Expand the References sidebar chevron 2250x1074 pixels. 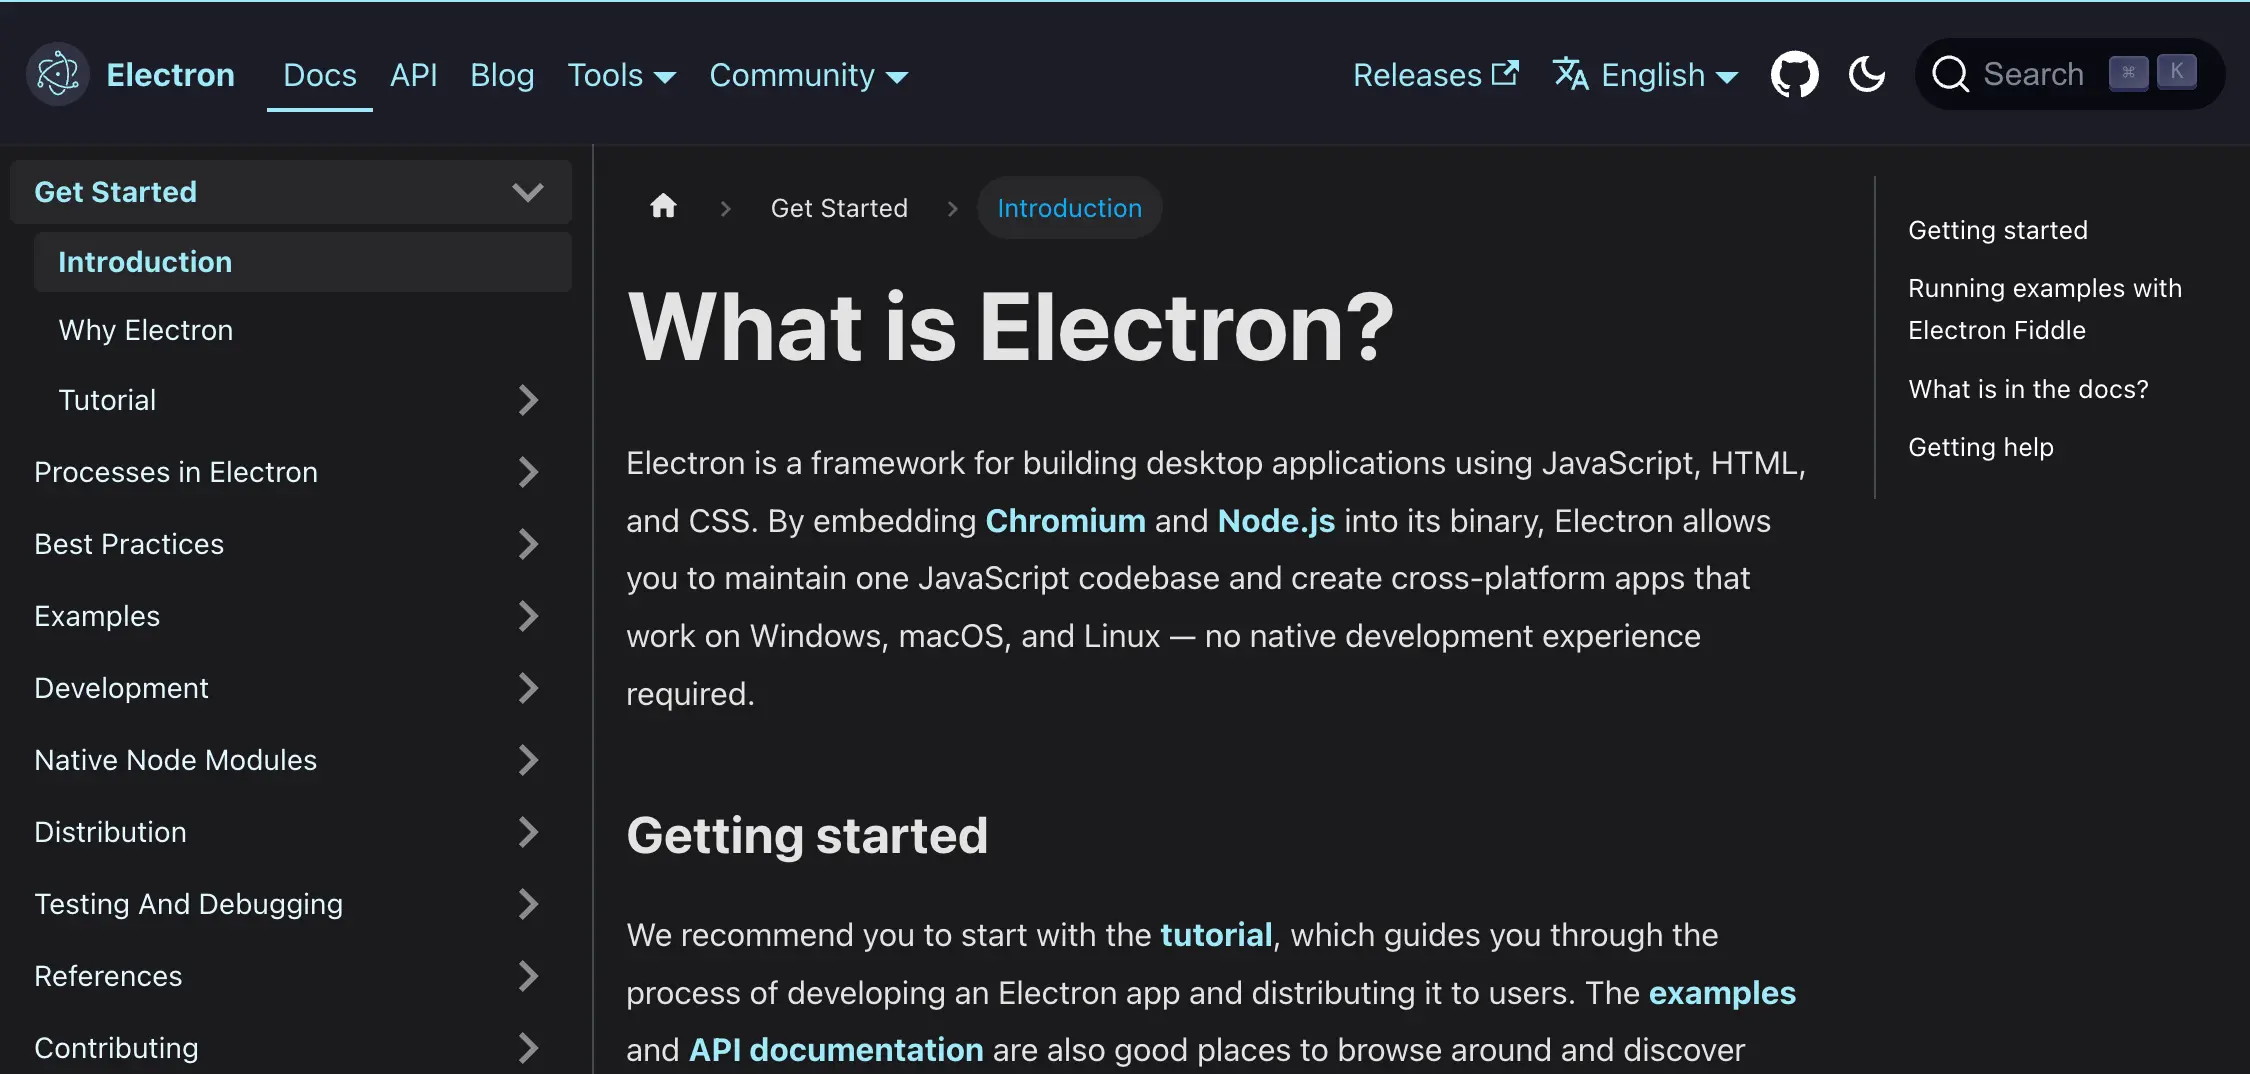[x=528, y=976]
